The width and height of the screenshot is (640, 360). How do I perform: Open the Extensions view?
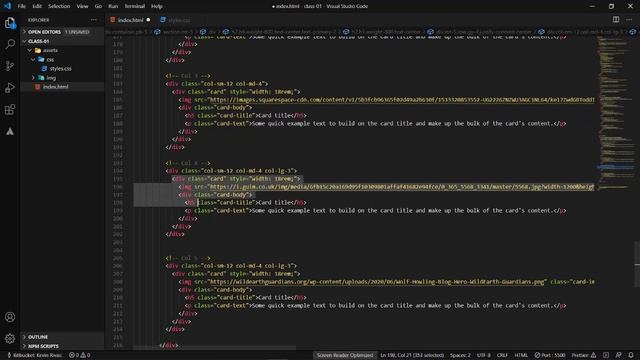pyautogui.click(x=10, y=109)
